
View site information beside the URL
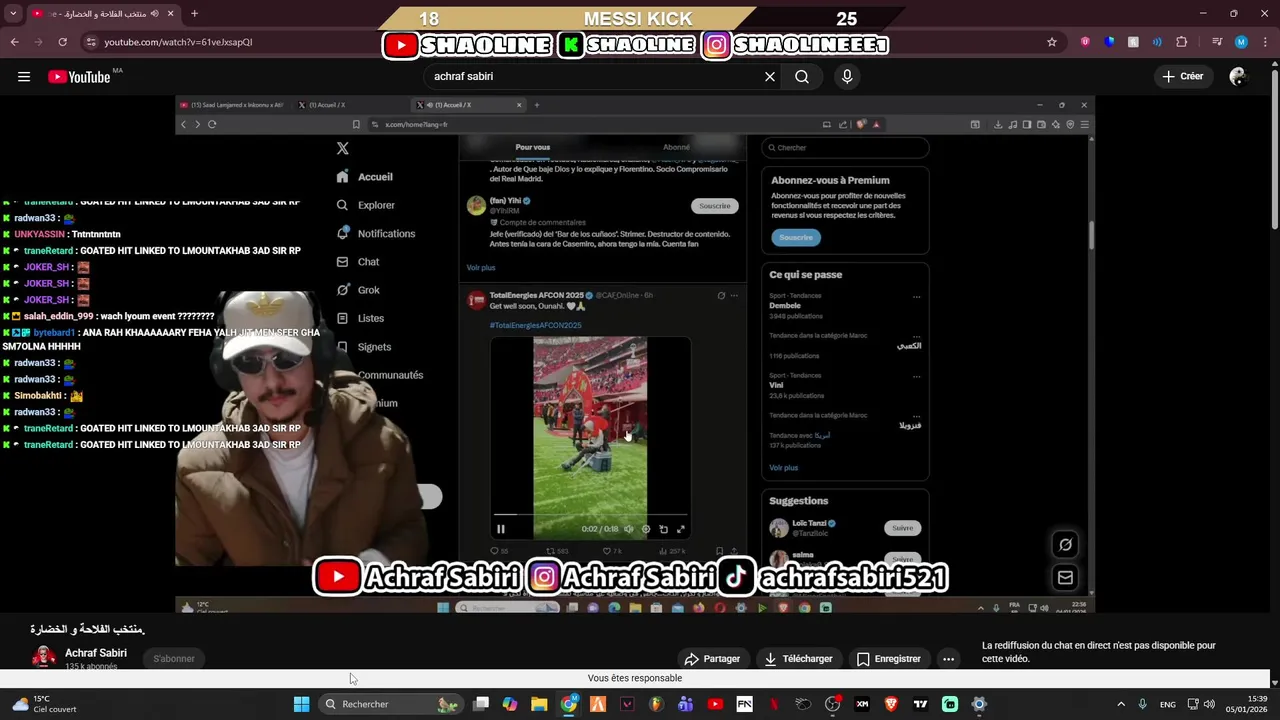(x=91, y=42)
